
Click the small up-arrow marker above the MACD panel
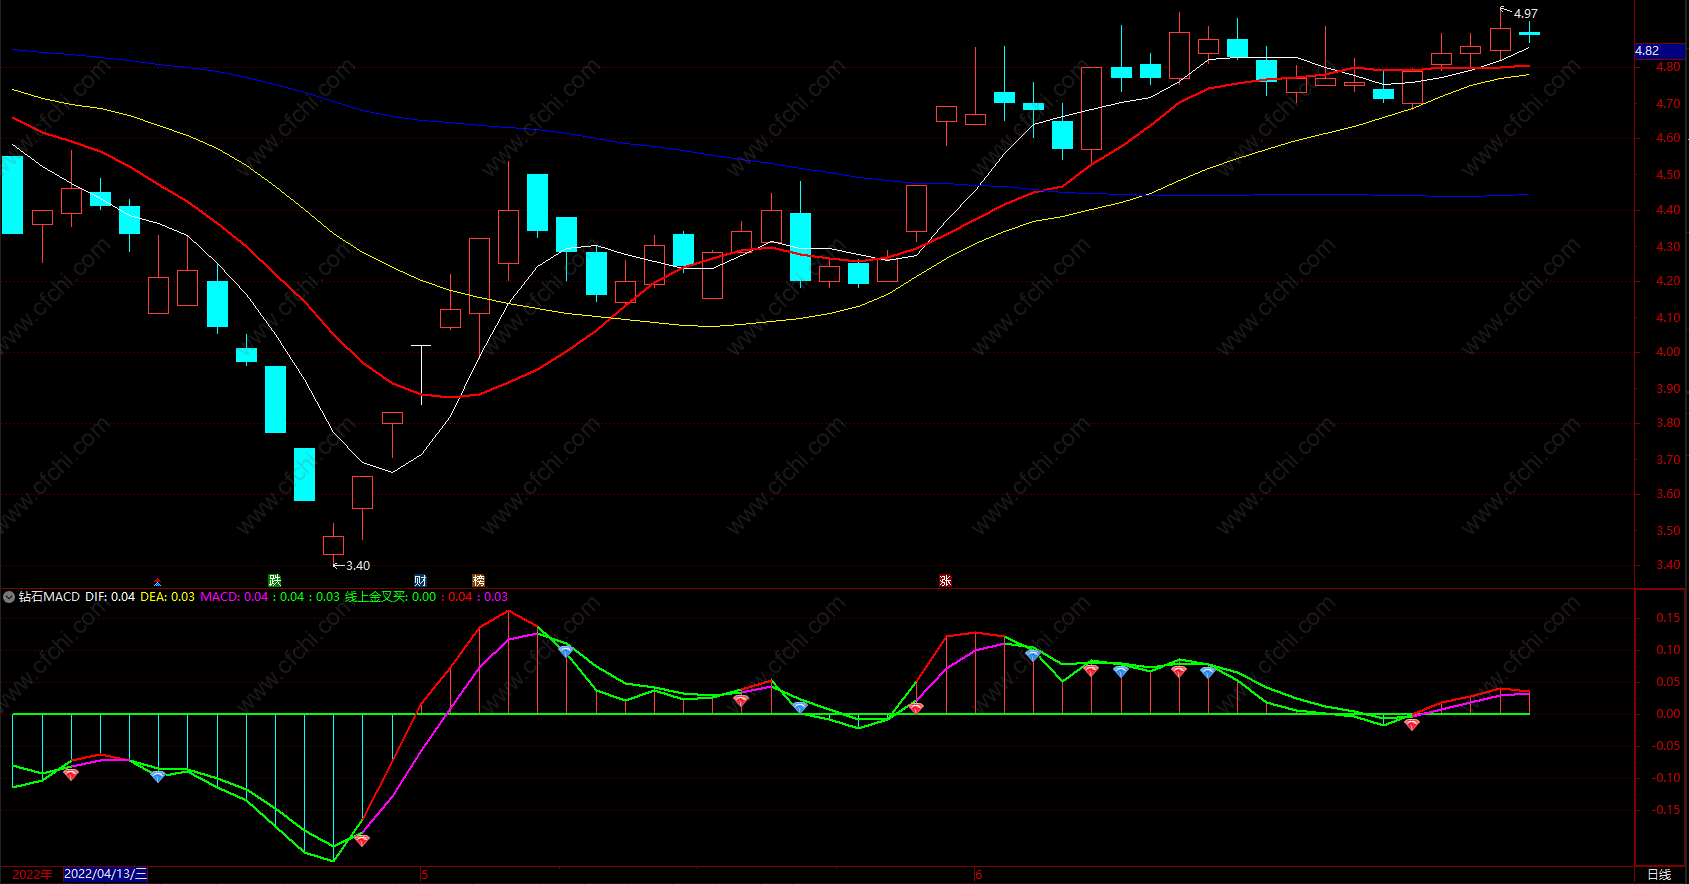point(157,582)
